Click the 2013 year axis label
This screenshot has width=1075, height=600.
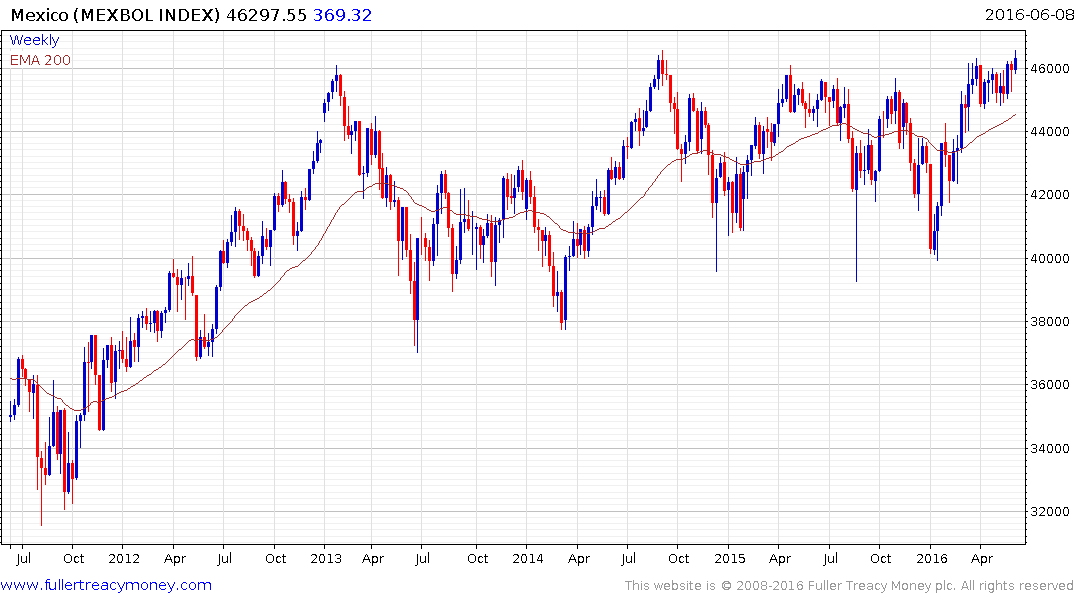pyautogui.click(x=326, y=558)
